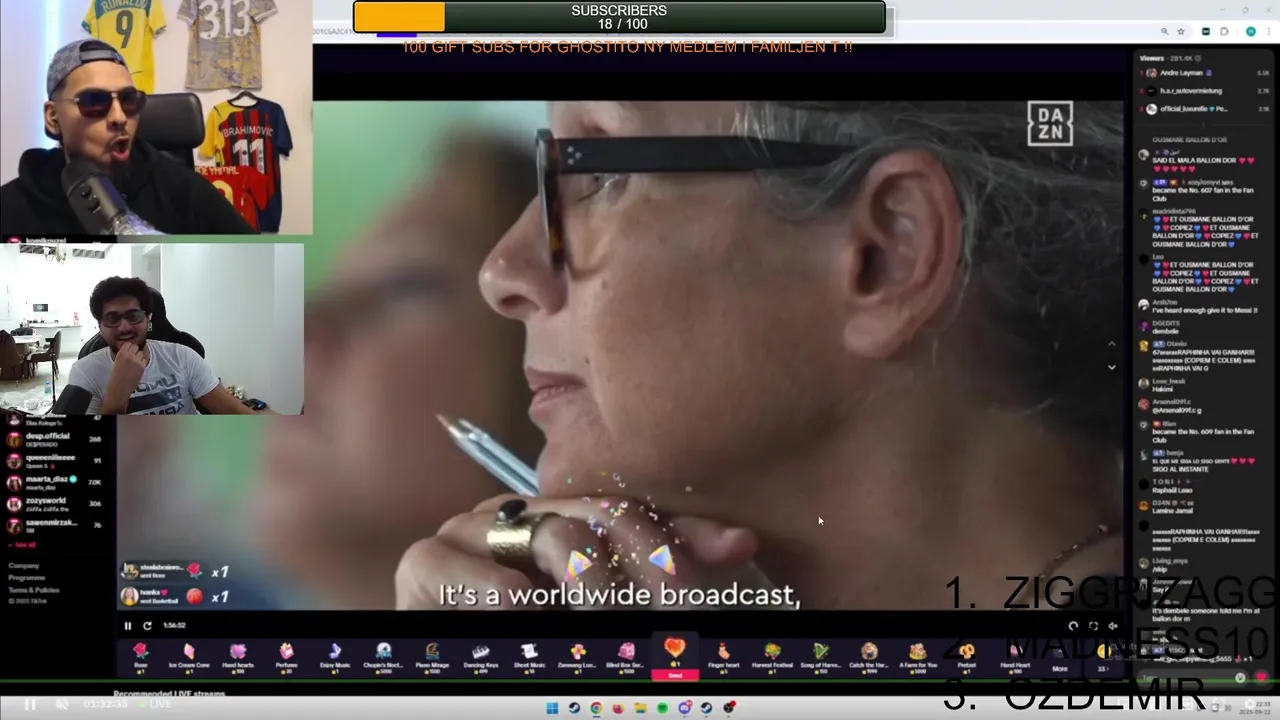The width and height of the screenshot is (1280, 720).
Task: Open top viewer Andre Layman
Action: [x=1206, y=73]
